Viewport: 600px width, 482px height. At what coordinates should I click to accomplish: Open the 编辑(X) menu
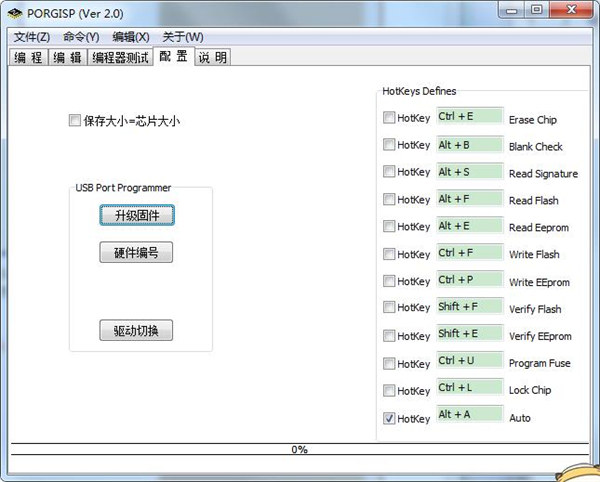point(130,37)
